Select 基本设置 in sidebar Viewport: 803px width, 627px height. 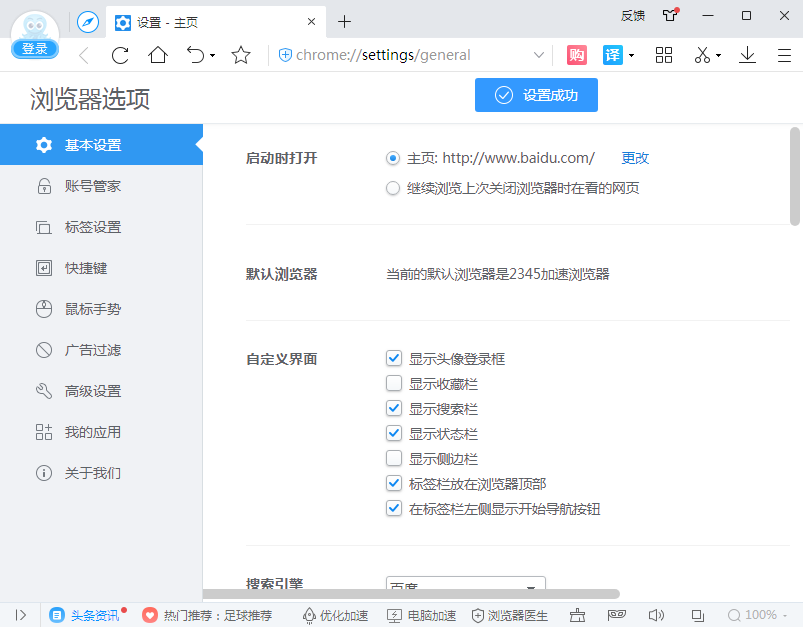coord(101,145)
